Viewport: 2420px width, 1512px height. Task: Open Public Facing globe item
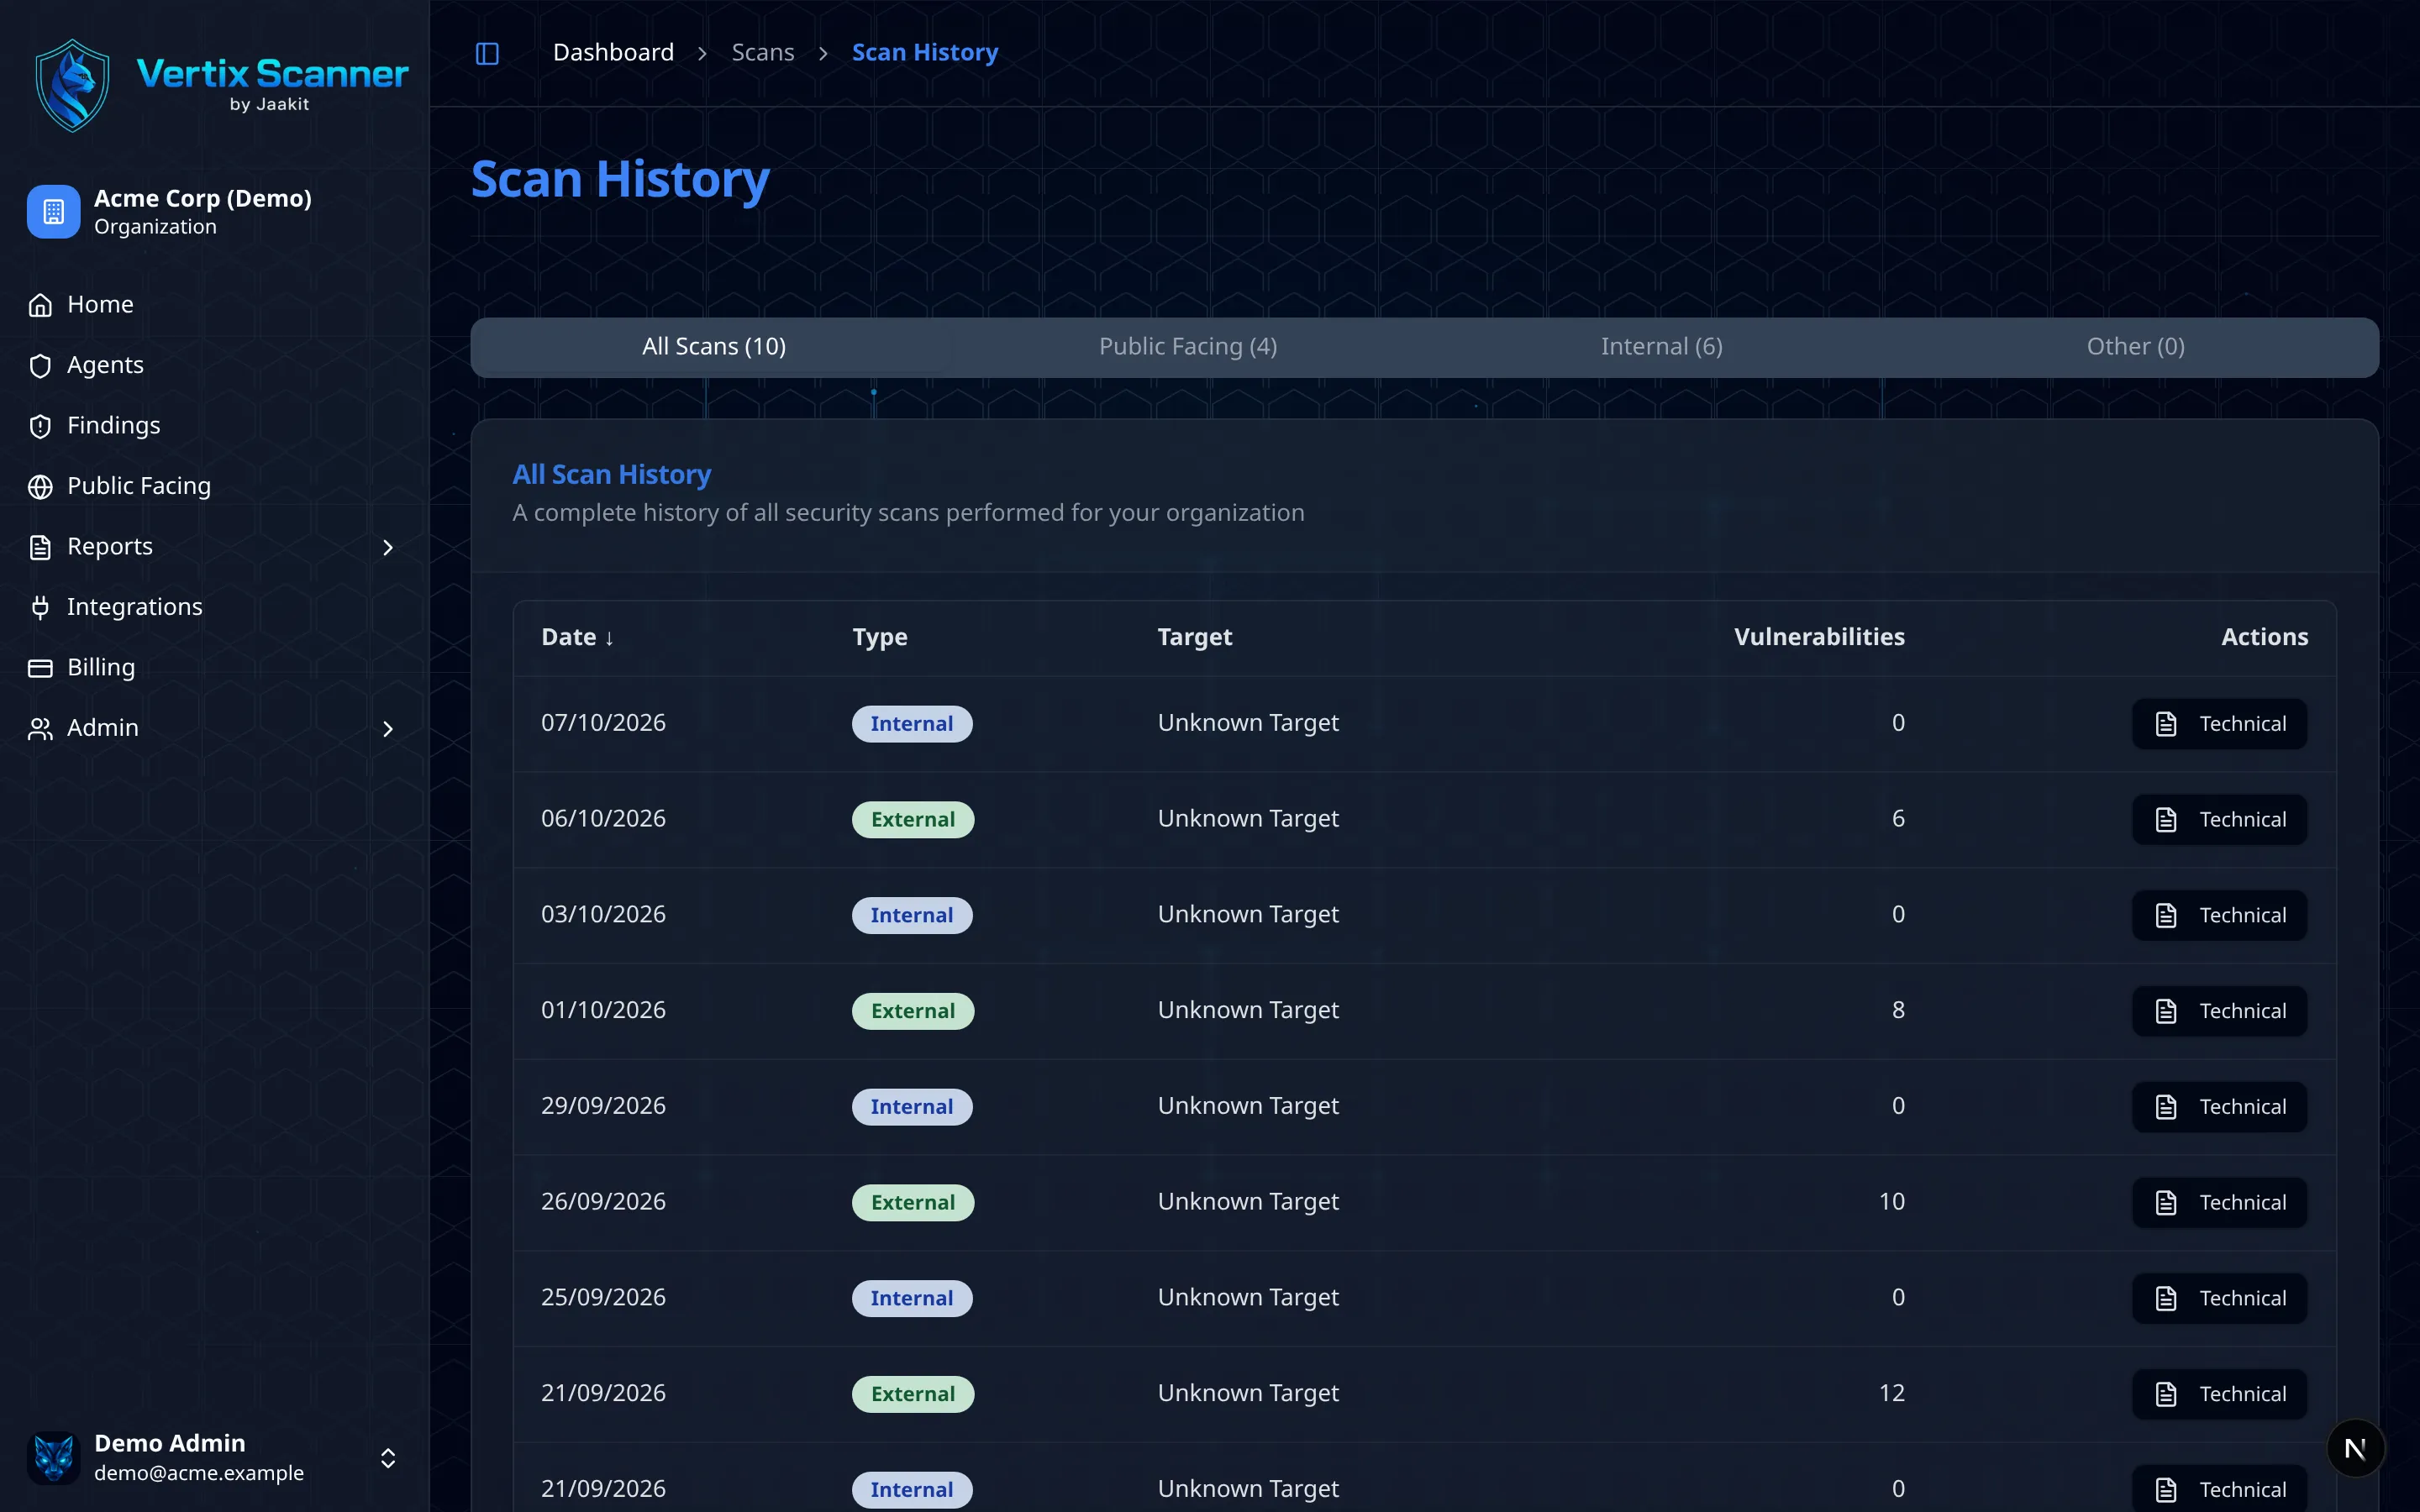coord(214,486)
